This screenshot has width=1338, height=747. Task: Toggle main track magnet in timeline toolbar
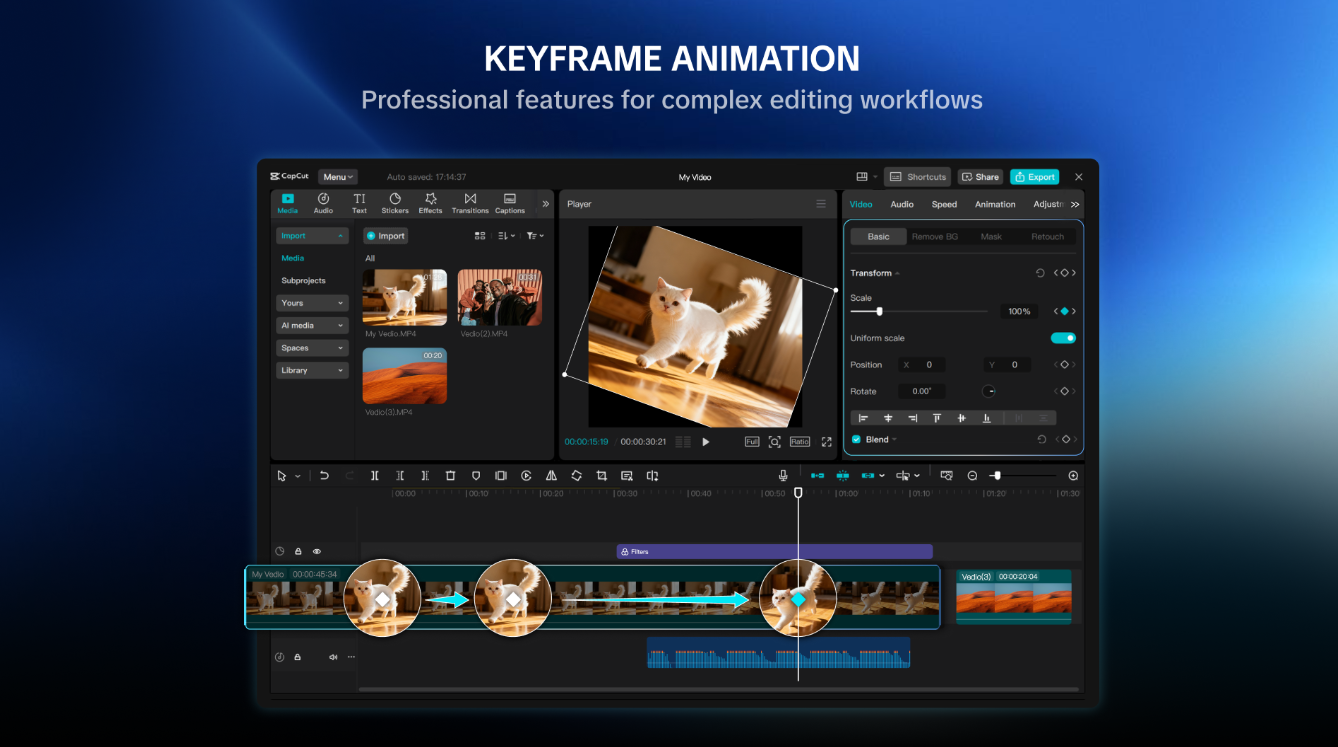click(817, 476)
